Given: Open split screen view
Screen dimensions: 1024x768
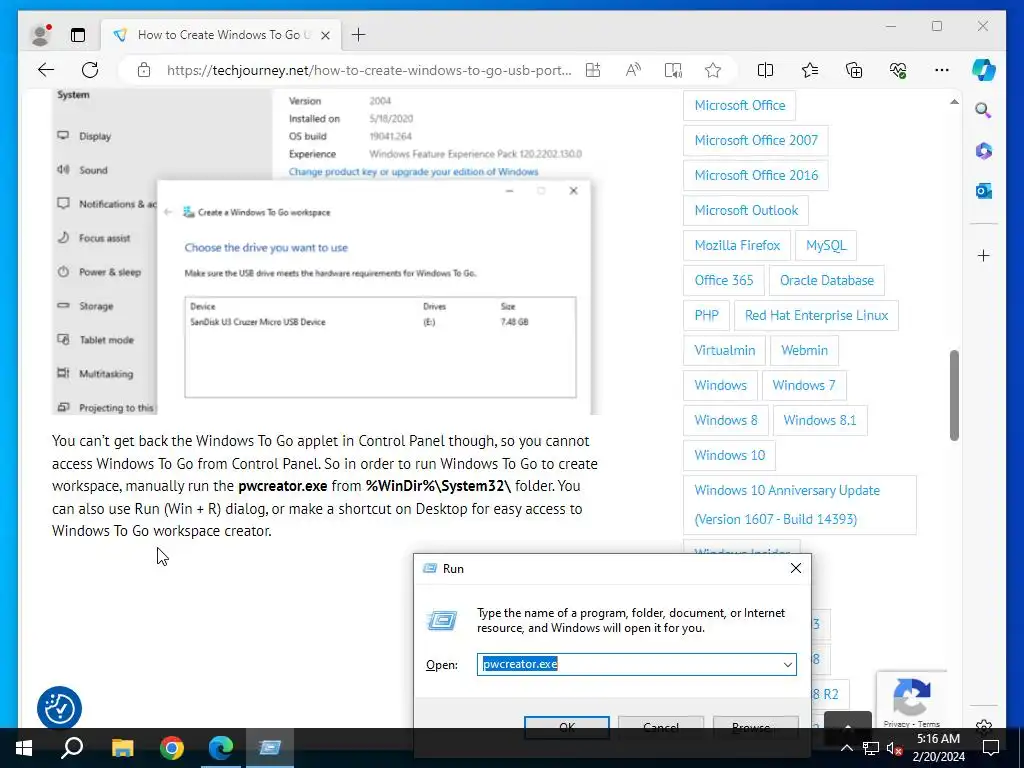Looking at the screenshot, I should pyautogui.click(x=765, y=70).
